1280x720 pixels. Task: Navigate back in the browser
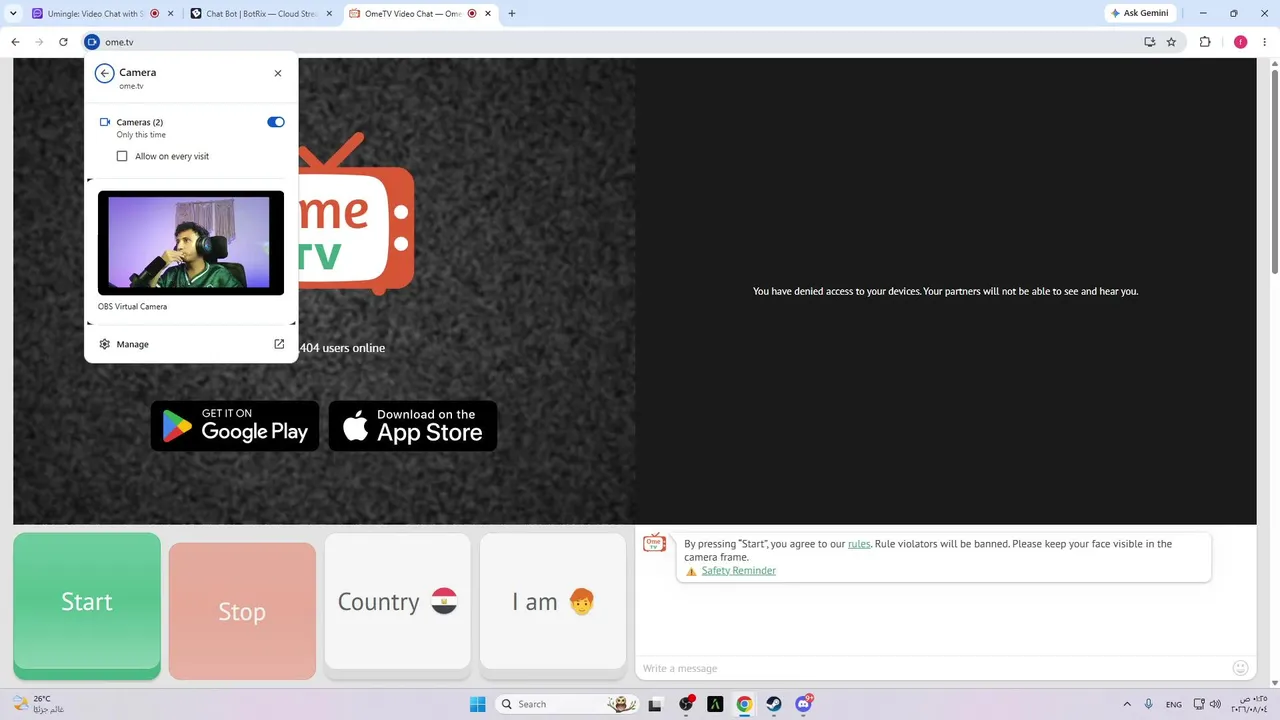(15, 42)
